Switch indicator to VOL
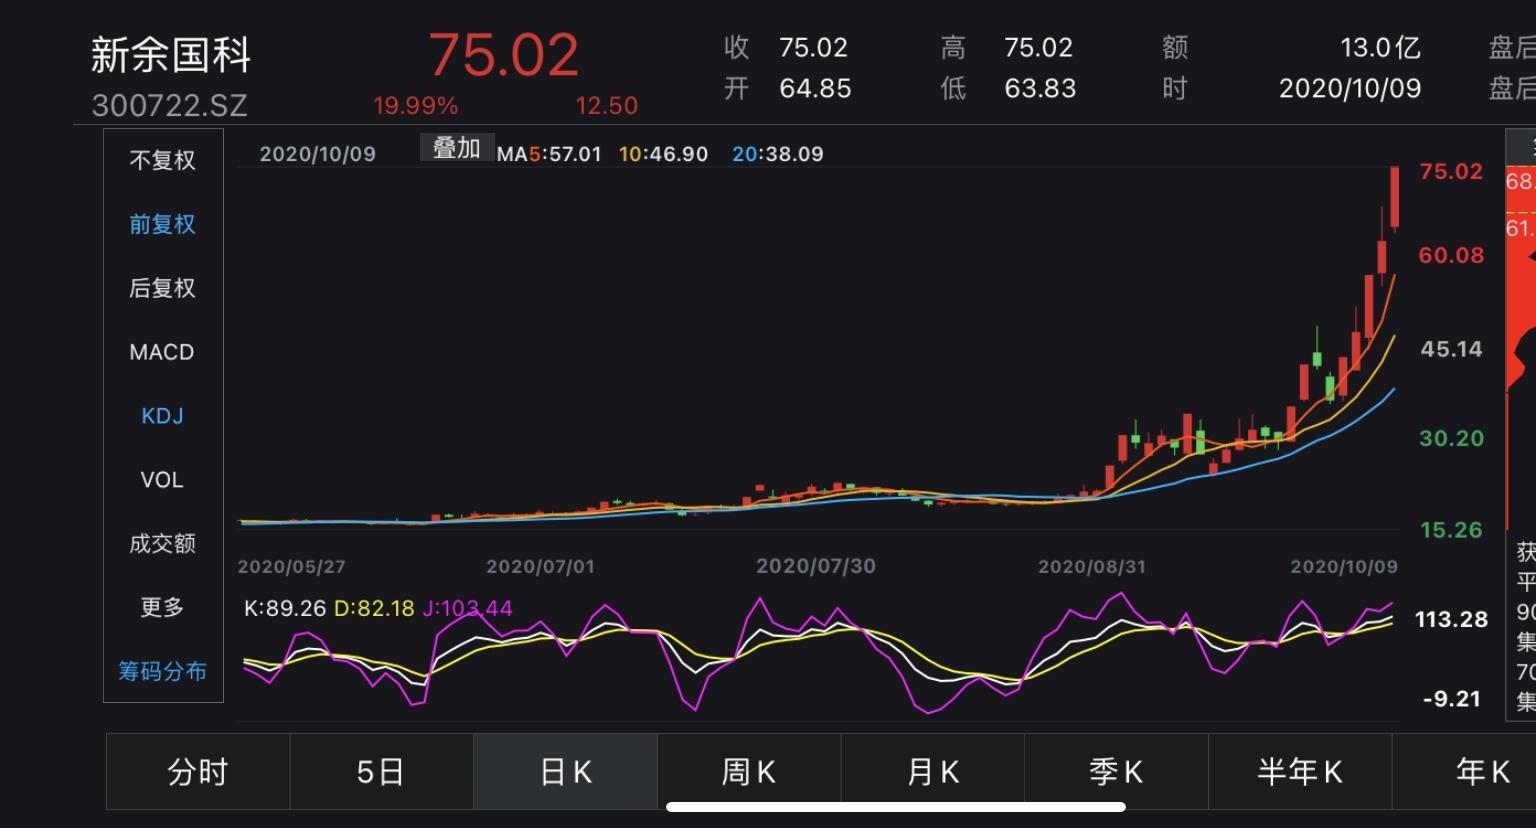 (x=162, y=480)
